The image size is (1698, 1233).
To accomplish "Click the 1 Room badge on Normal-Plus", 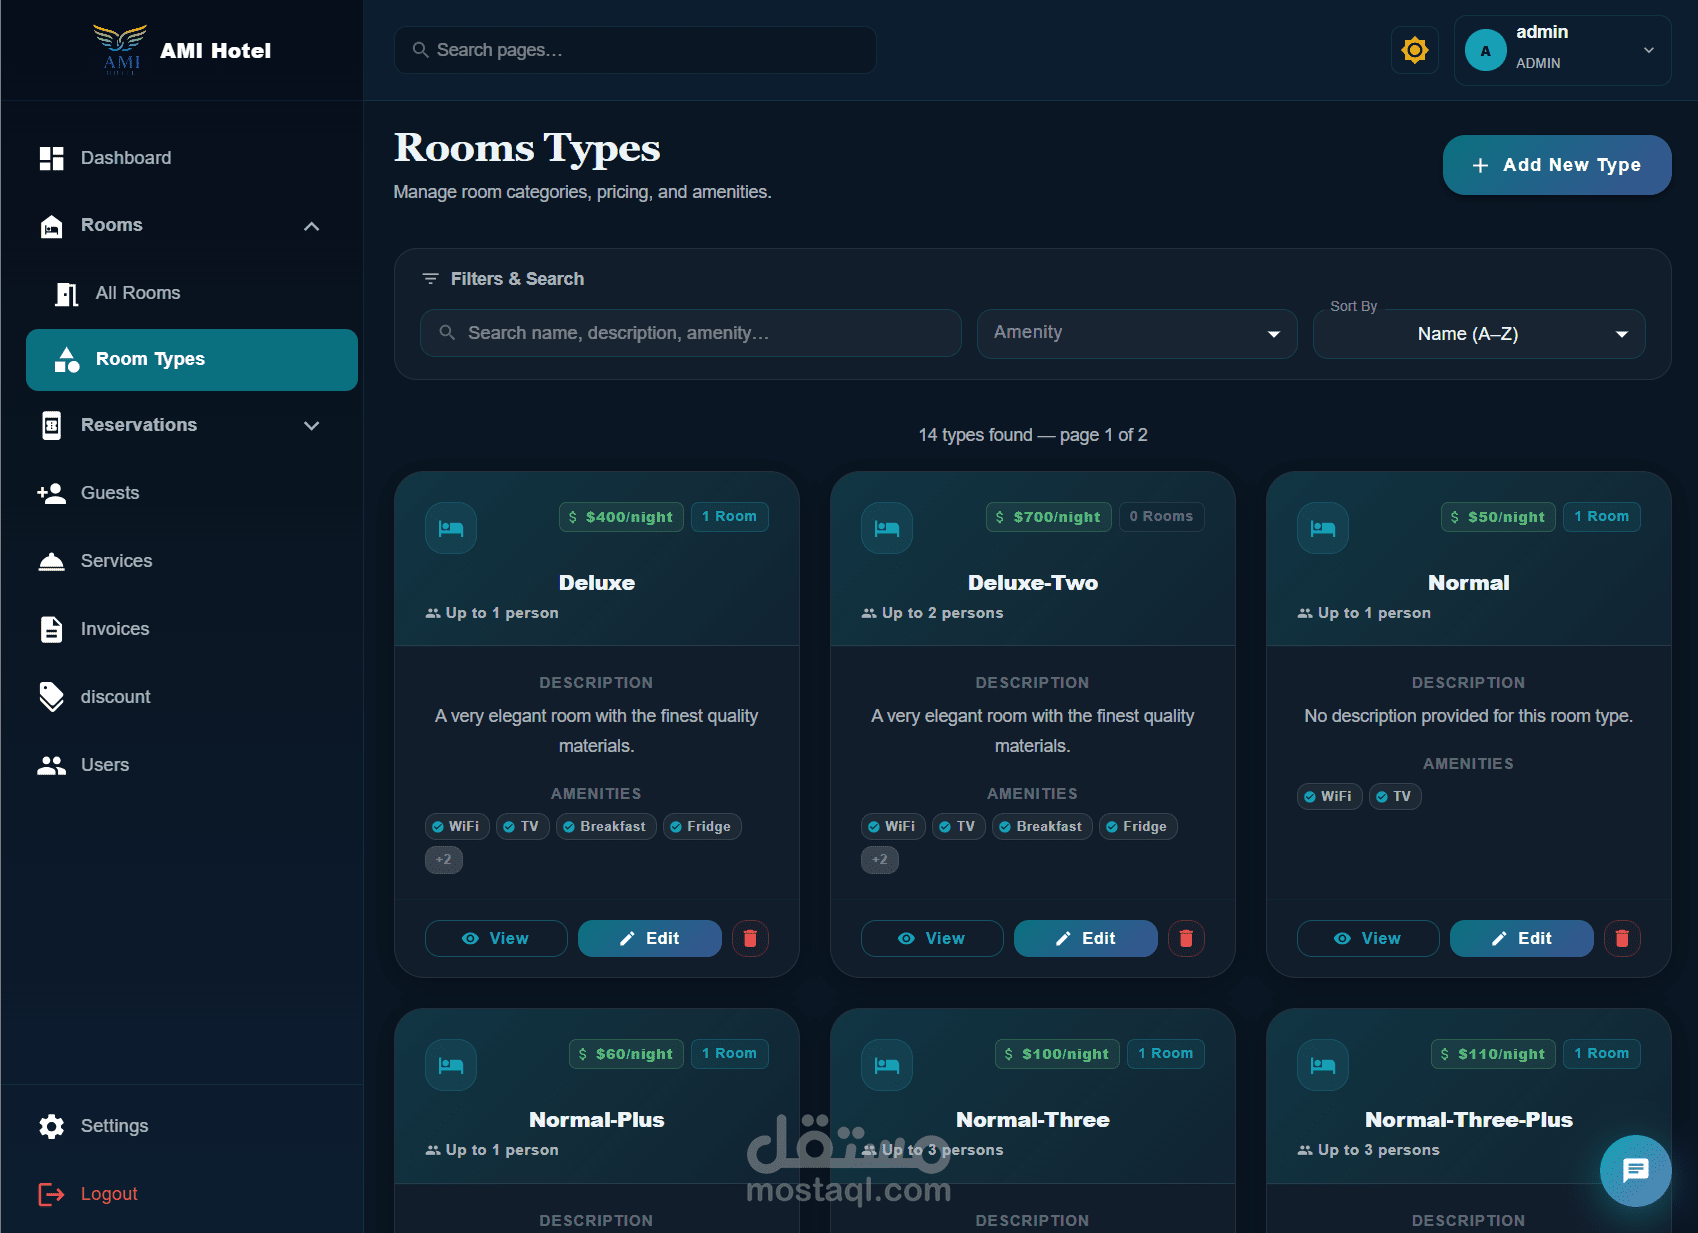I will tap(729, 1054).
